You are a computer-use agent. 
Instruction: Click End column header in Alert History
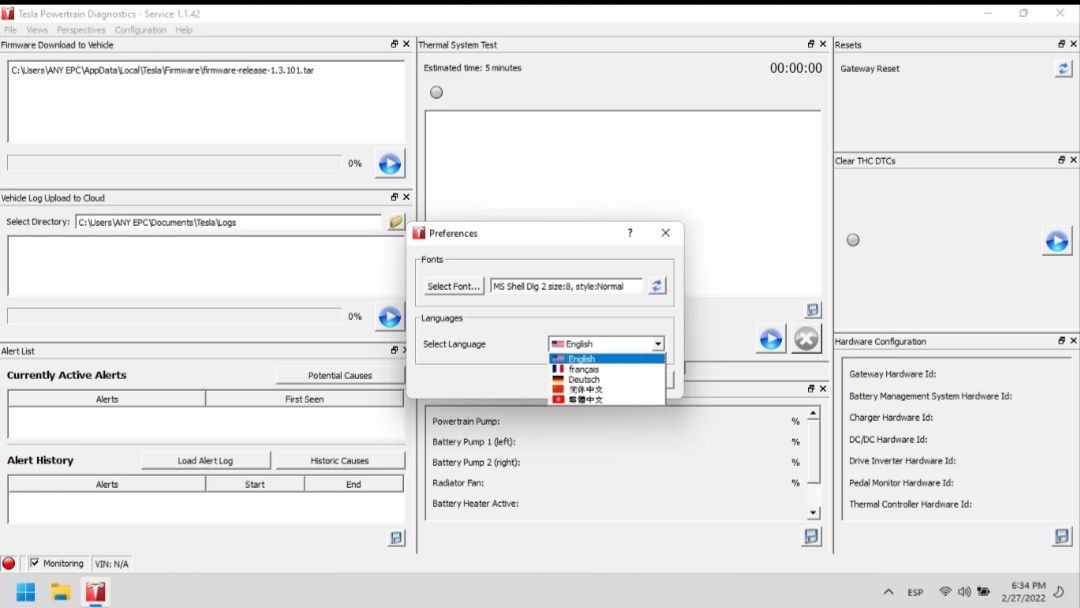[353, 484]
